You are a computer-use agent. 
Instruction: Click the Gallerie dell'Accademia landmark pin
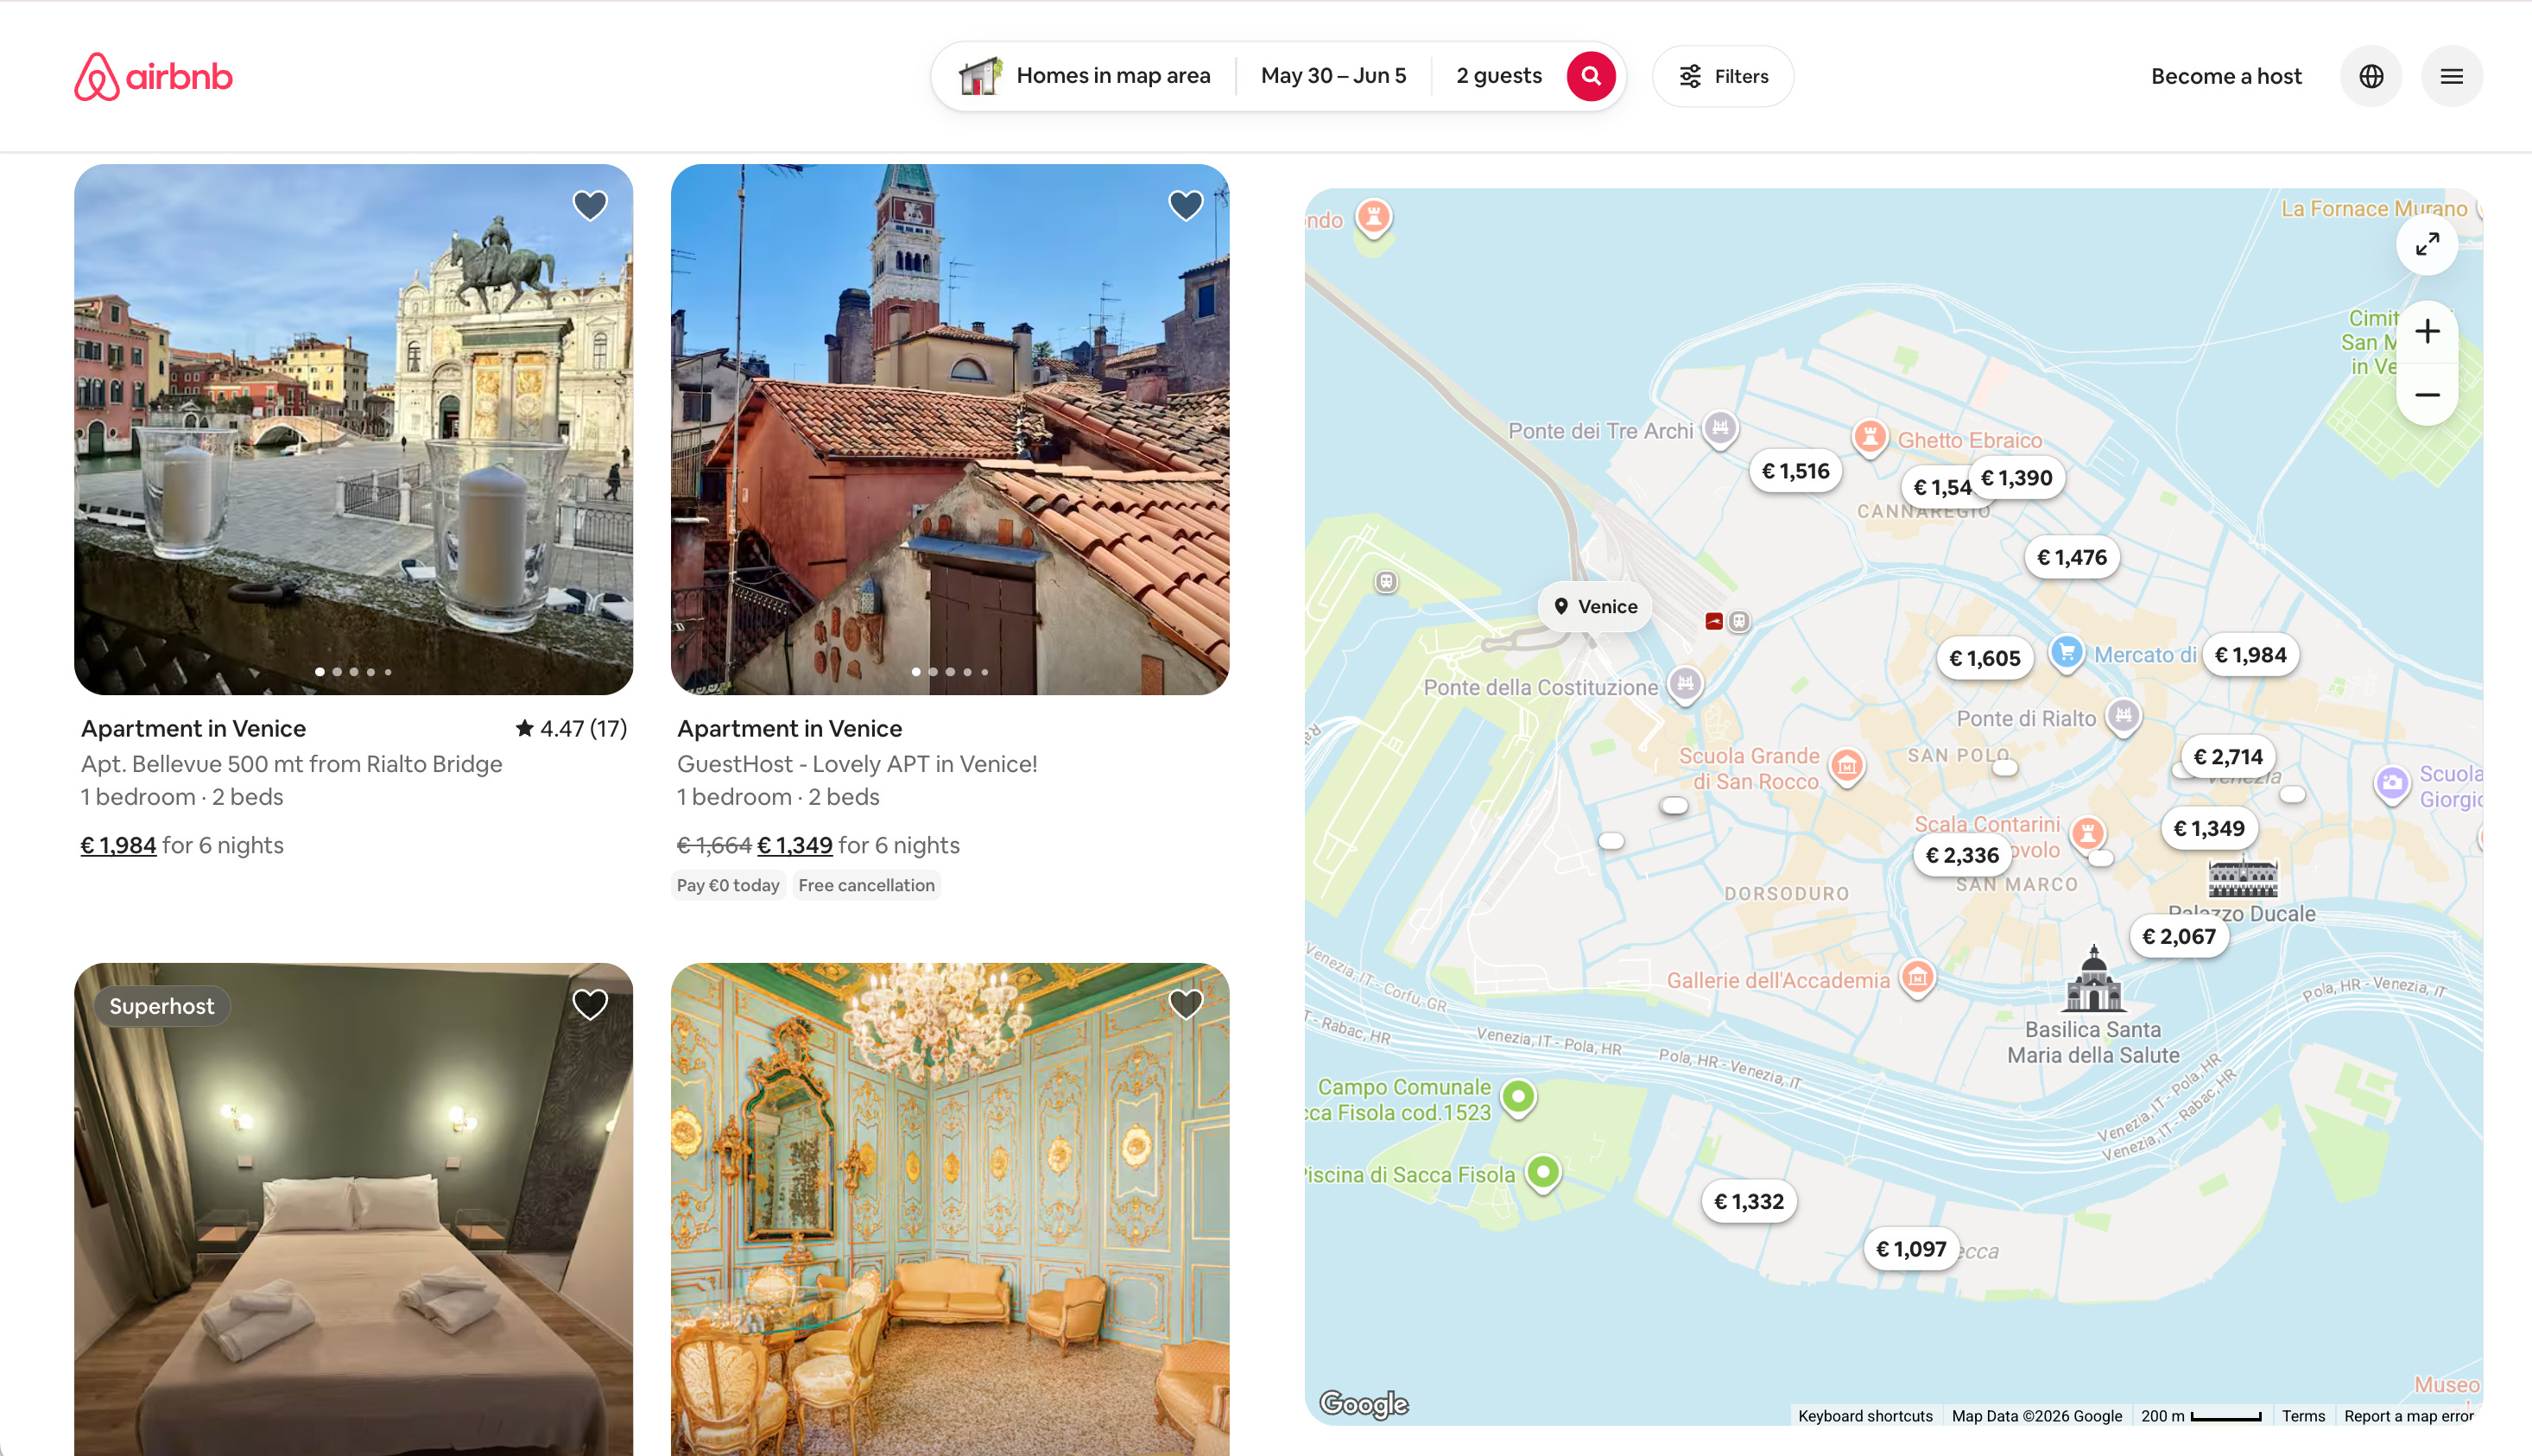point(1916,977)
